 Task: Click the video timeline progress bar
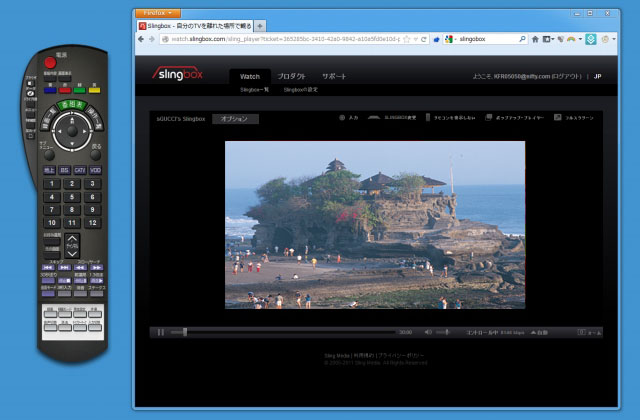(x=283, y=332)
